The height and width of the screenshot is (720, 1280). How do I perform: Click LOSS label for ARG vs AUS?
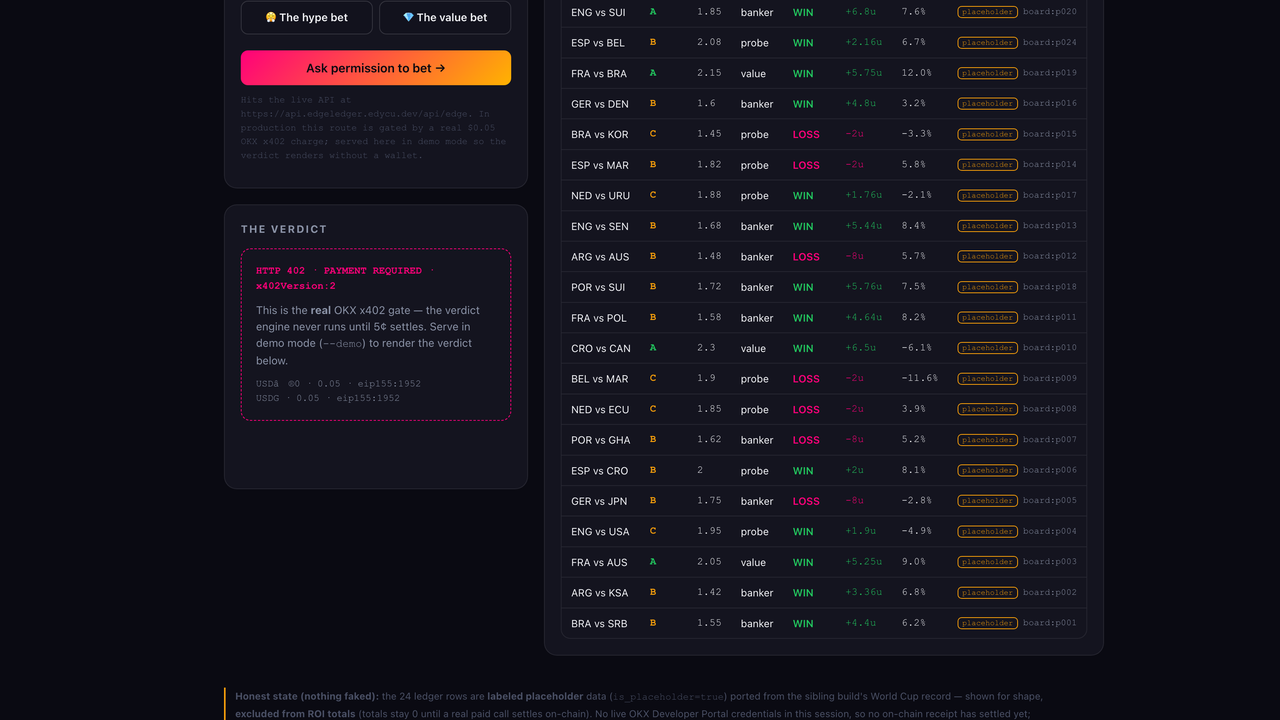[x=806, y=257]
